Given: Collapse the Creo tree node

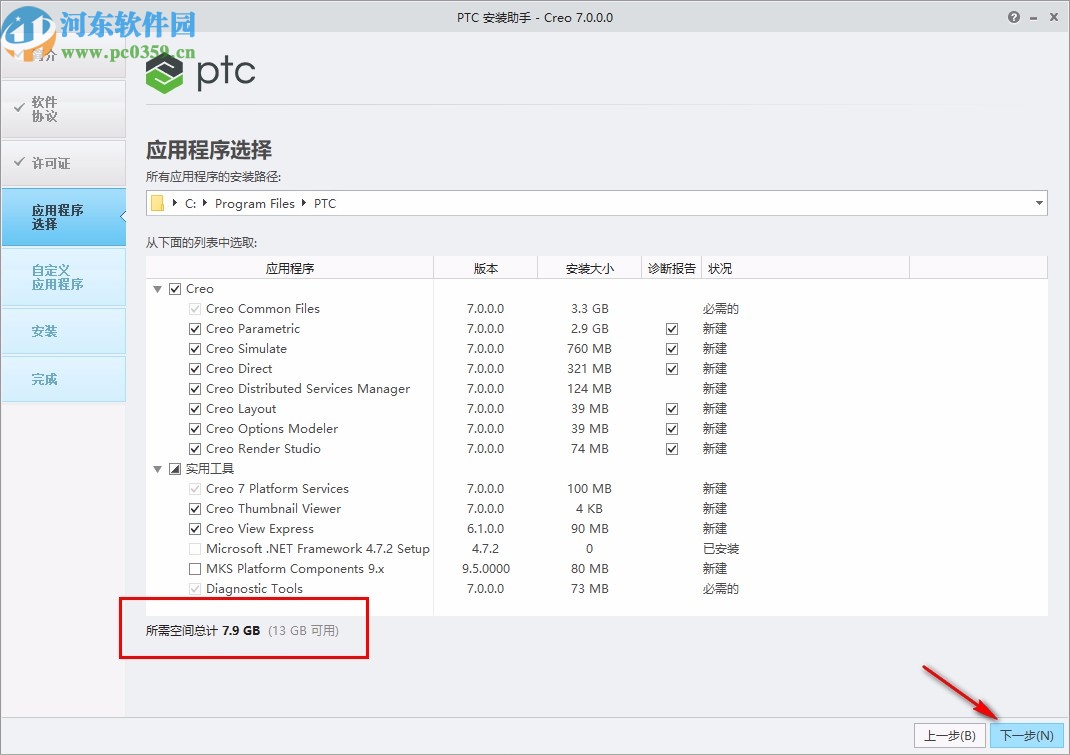Looking at the screenshot, I should pyautogui.click(x=157, y=288).
